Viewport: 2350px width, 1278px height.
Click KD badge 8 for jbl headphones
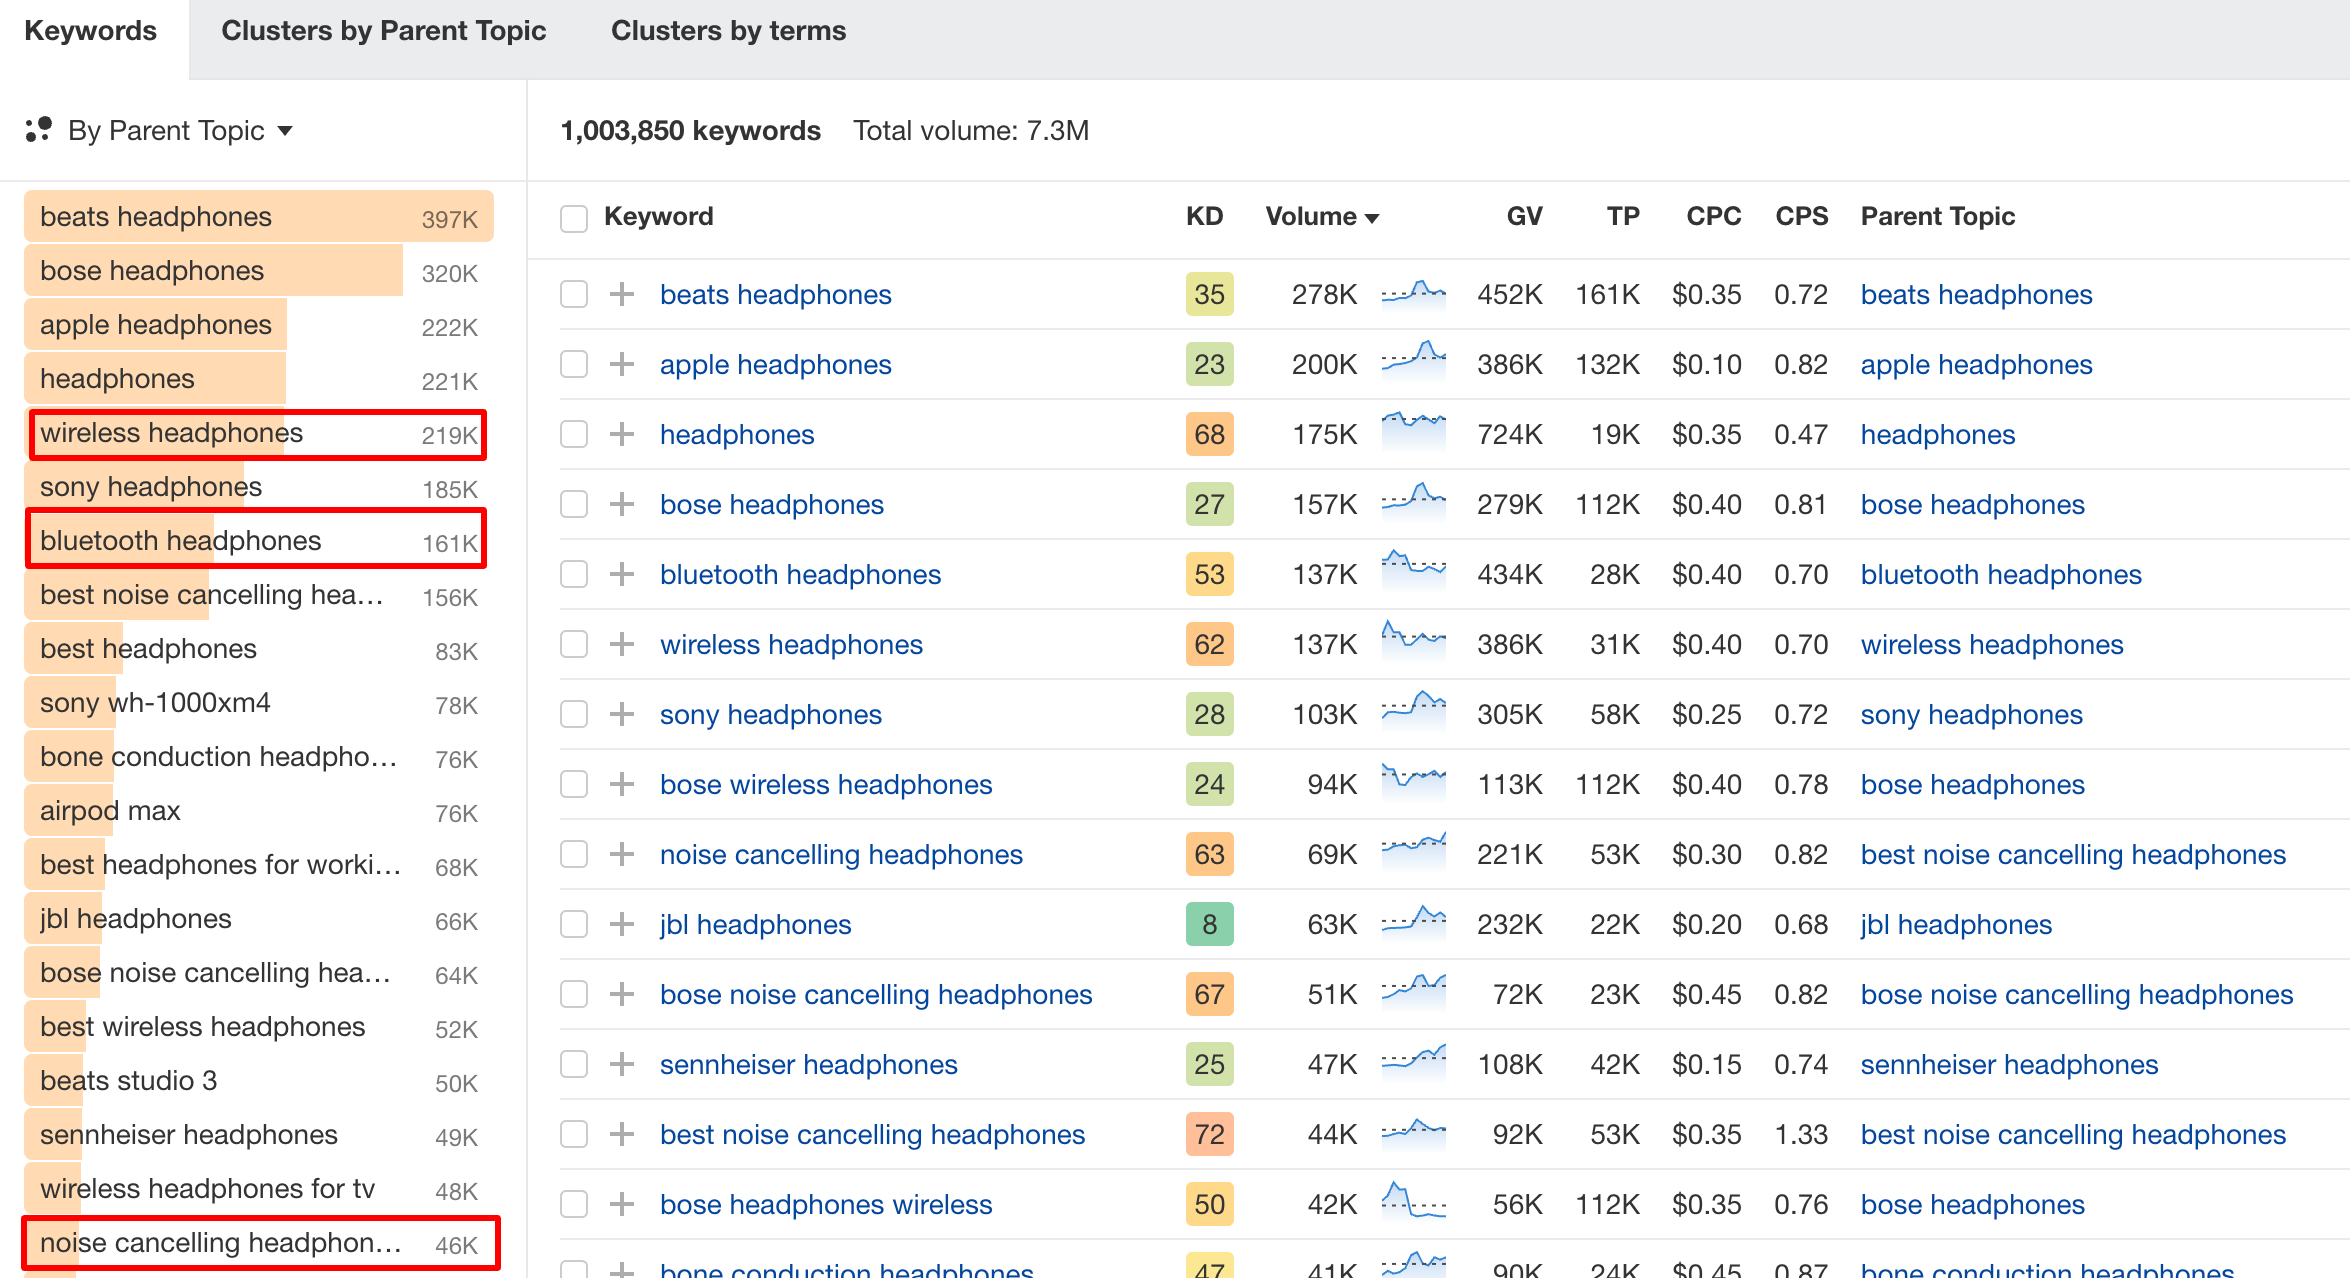(x=1209, y=924)
